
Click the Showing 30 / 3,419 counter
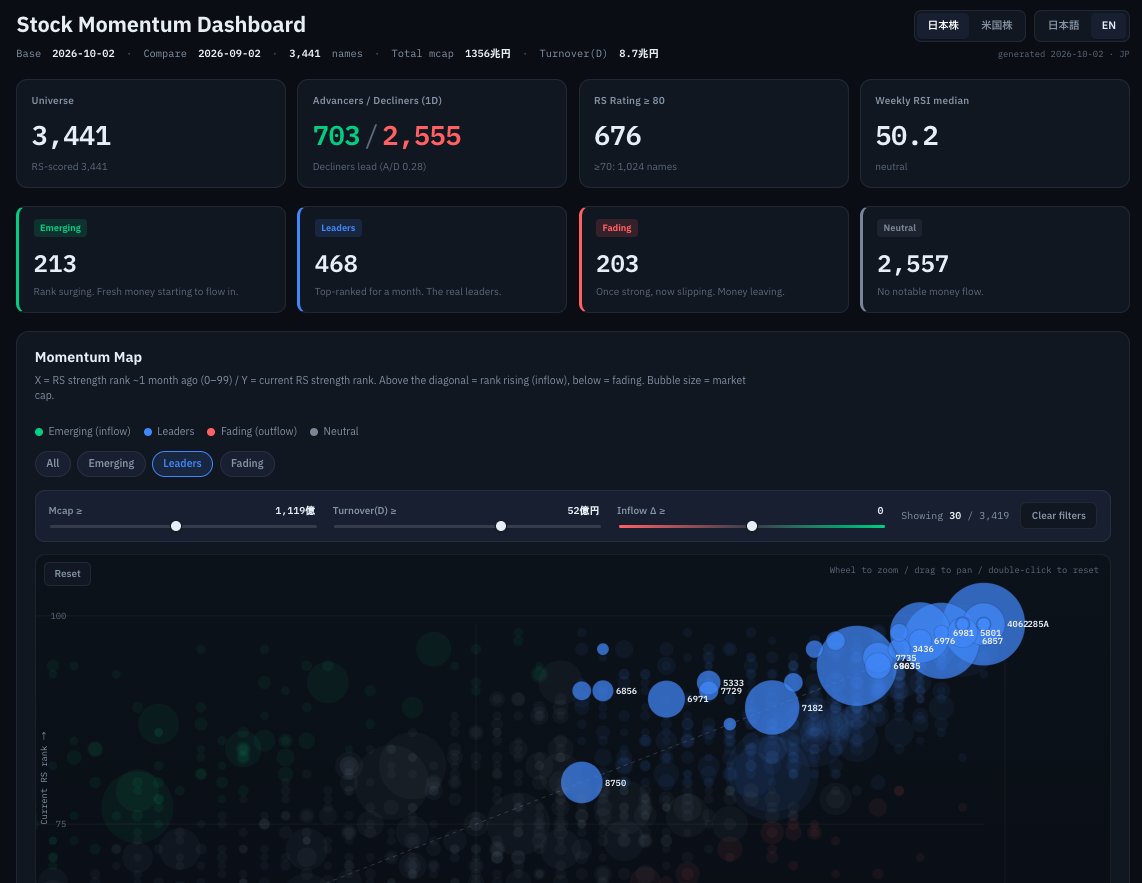[955, 516]
